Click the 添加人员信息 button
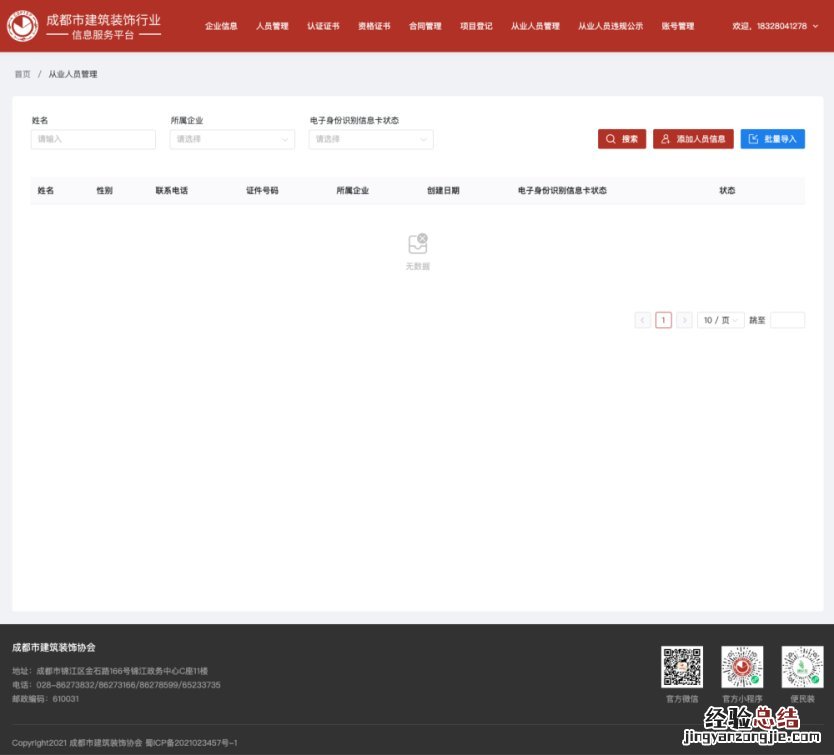 (693, 139)
